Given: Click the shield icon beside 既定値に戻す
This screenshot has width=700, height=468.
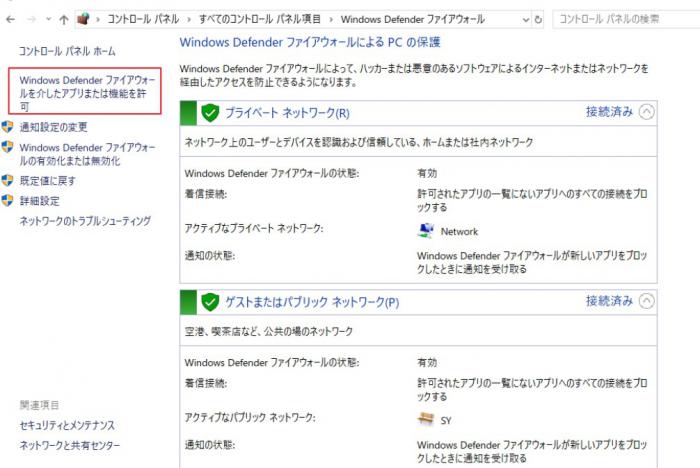Looking at the screenshot, I should click(8, 180).
